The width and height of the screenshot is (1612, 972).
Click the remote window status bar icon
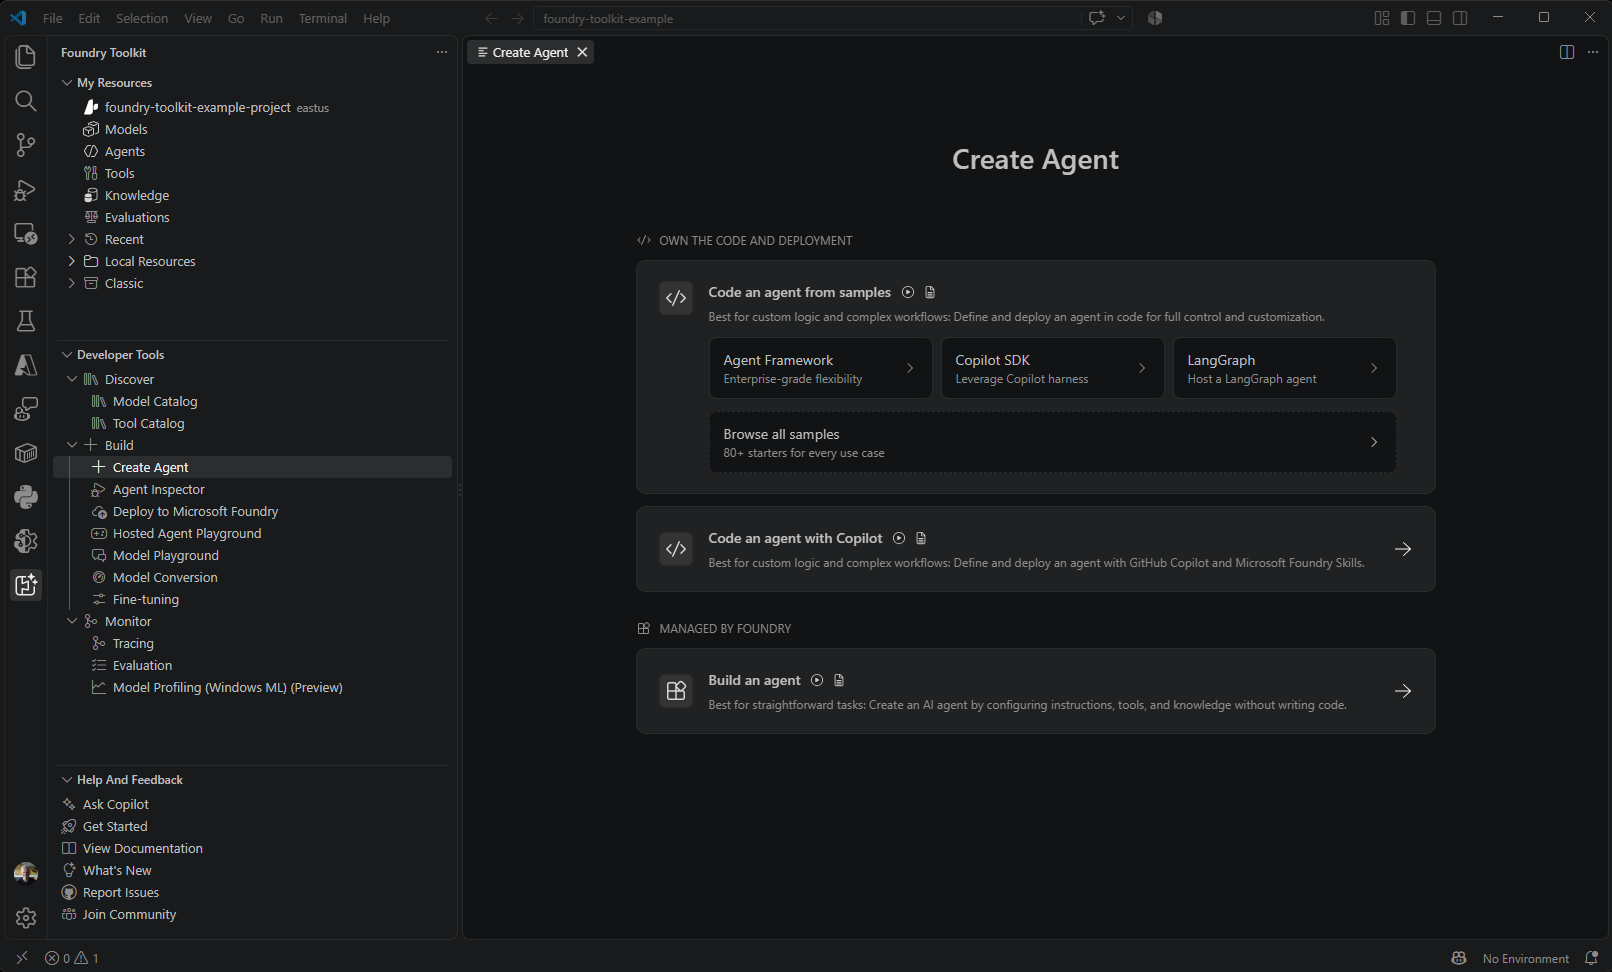(22, 958)
